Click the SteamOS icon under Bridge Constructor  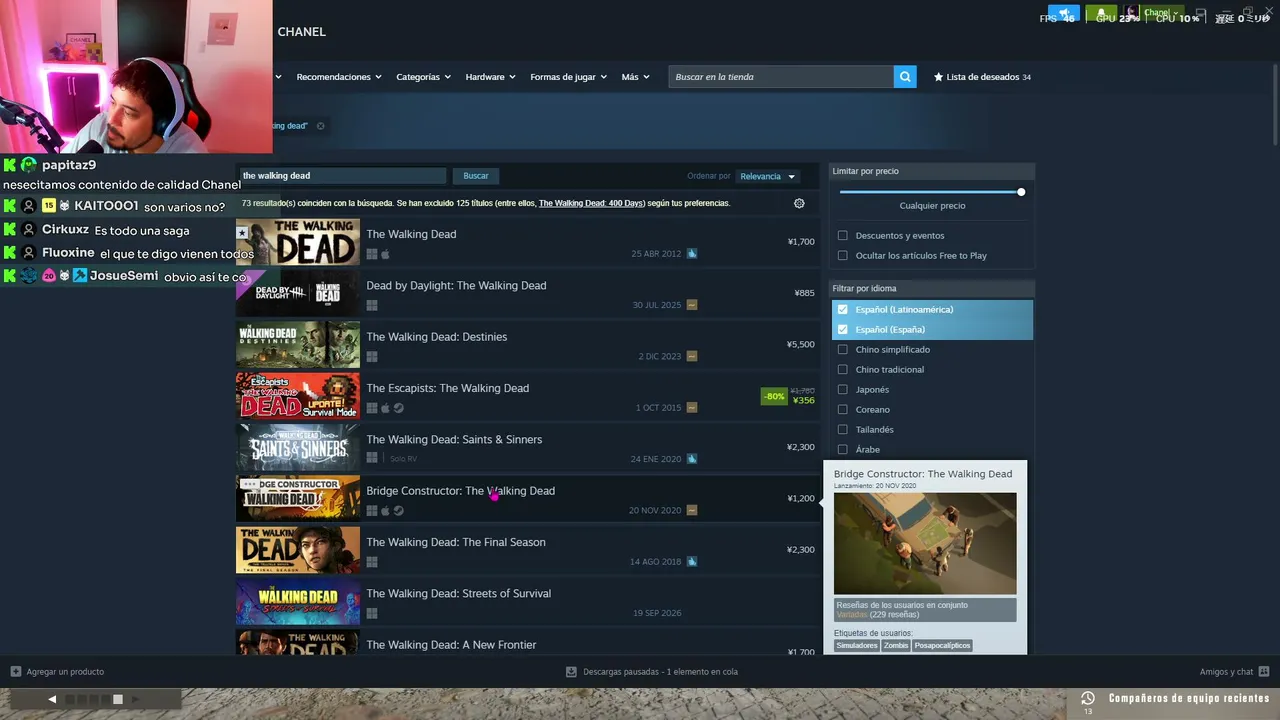(398, 511)
